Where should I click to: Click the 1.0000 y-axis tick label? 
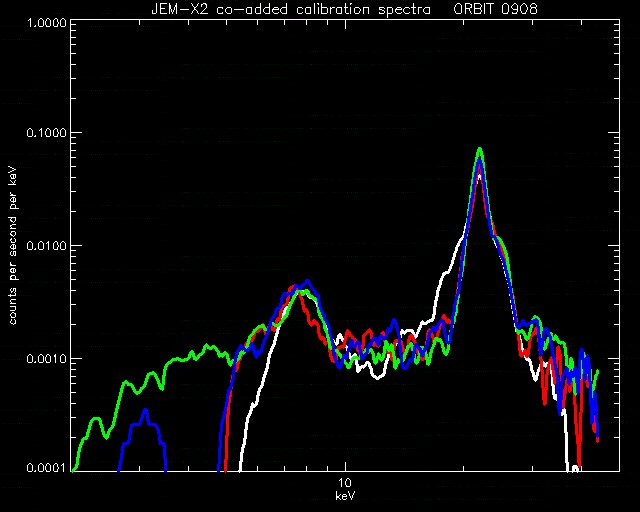coord(47,22)
